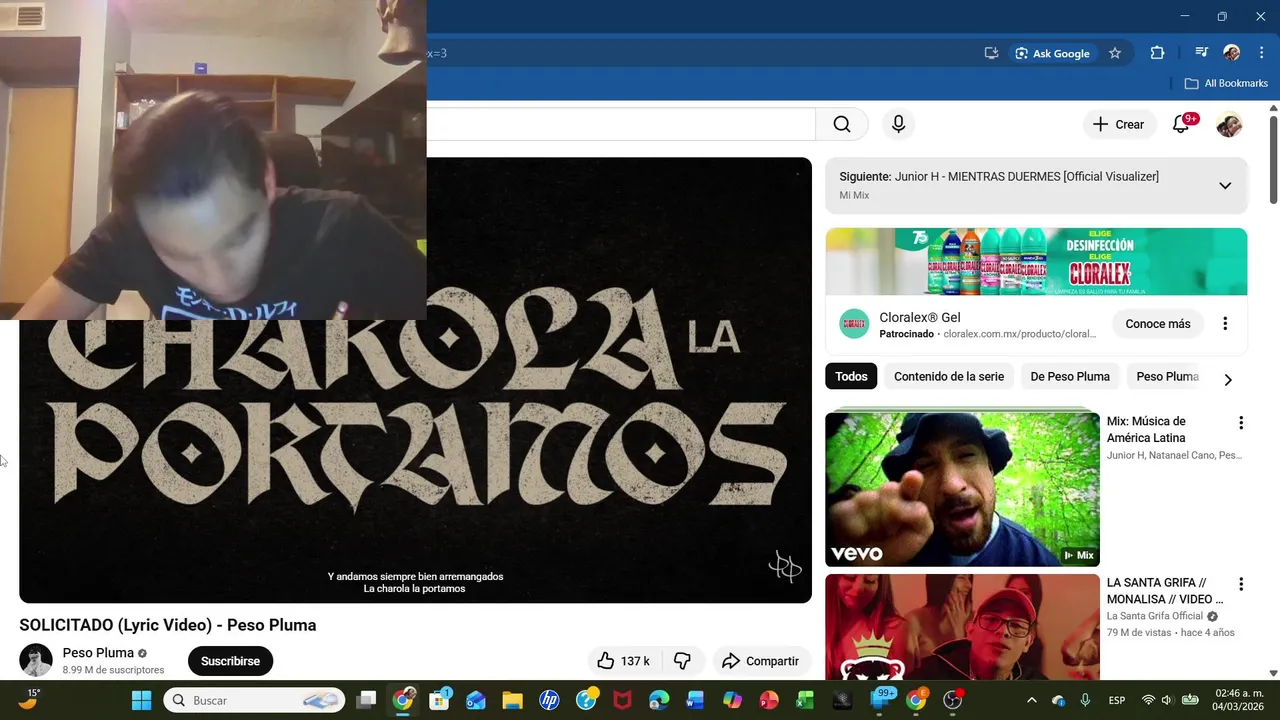Viewport: 1280px width, 720px height.
Task: Show hidden system tray icons chevron
Action: (1031, 700)
